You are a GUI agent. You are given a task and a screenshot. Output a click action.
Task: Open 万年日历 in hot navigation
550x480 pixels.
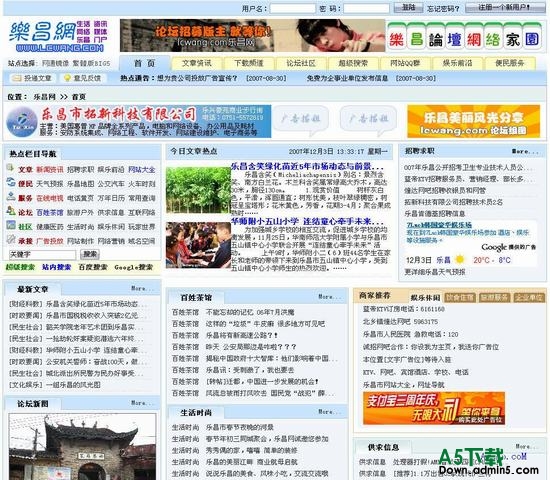[x=111, y=198]
